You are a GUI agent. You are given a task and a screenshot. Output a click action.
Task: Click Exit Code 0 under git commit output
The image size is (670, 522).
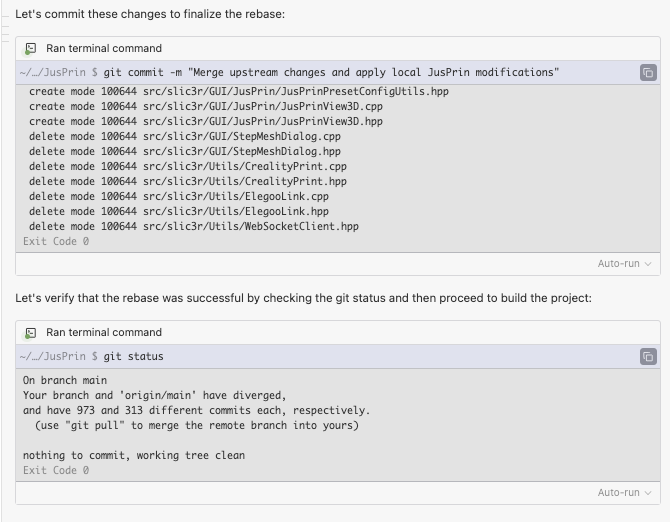coord(56,241)
